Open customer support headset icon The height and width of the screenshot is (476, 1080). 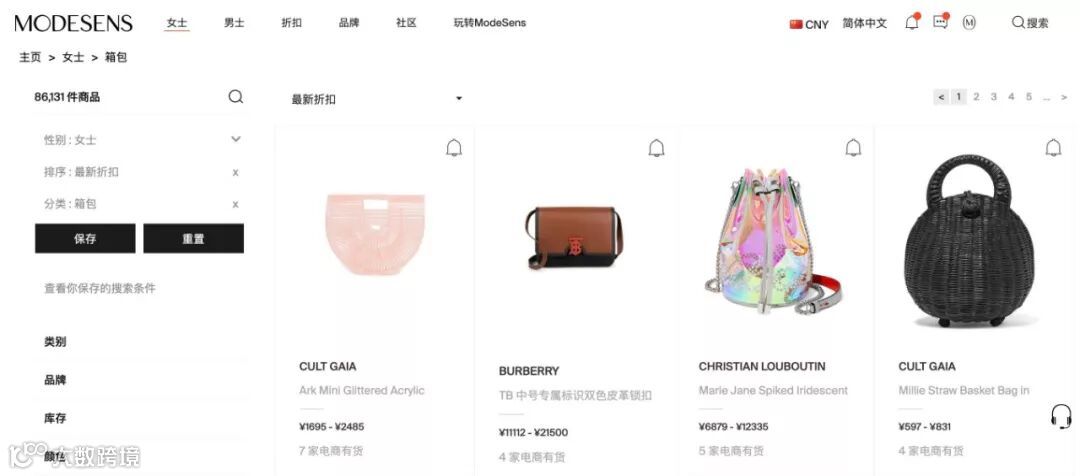click(x=1061, y=416)
